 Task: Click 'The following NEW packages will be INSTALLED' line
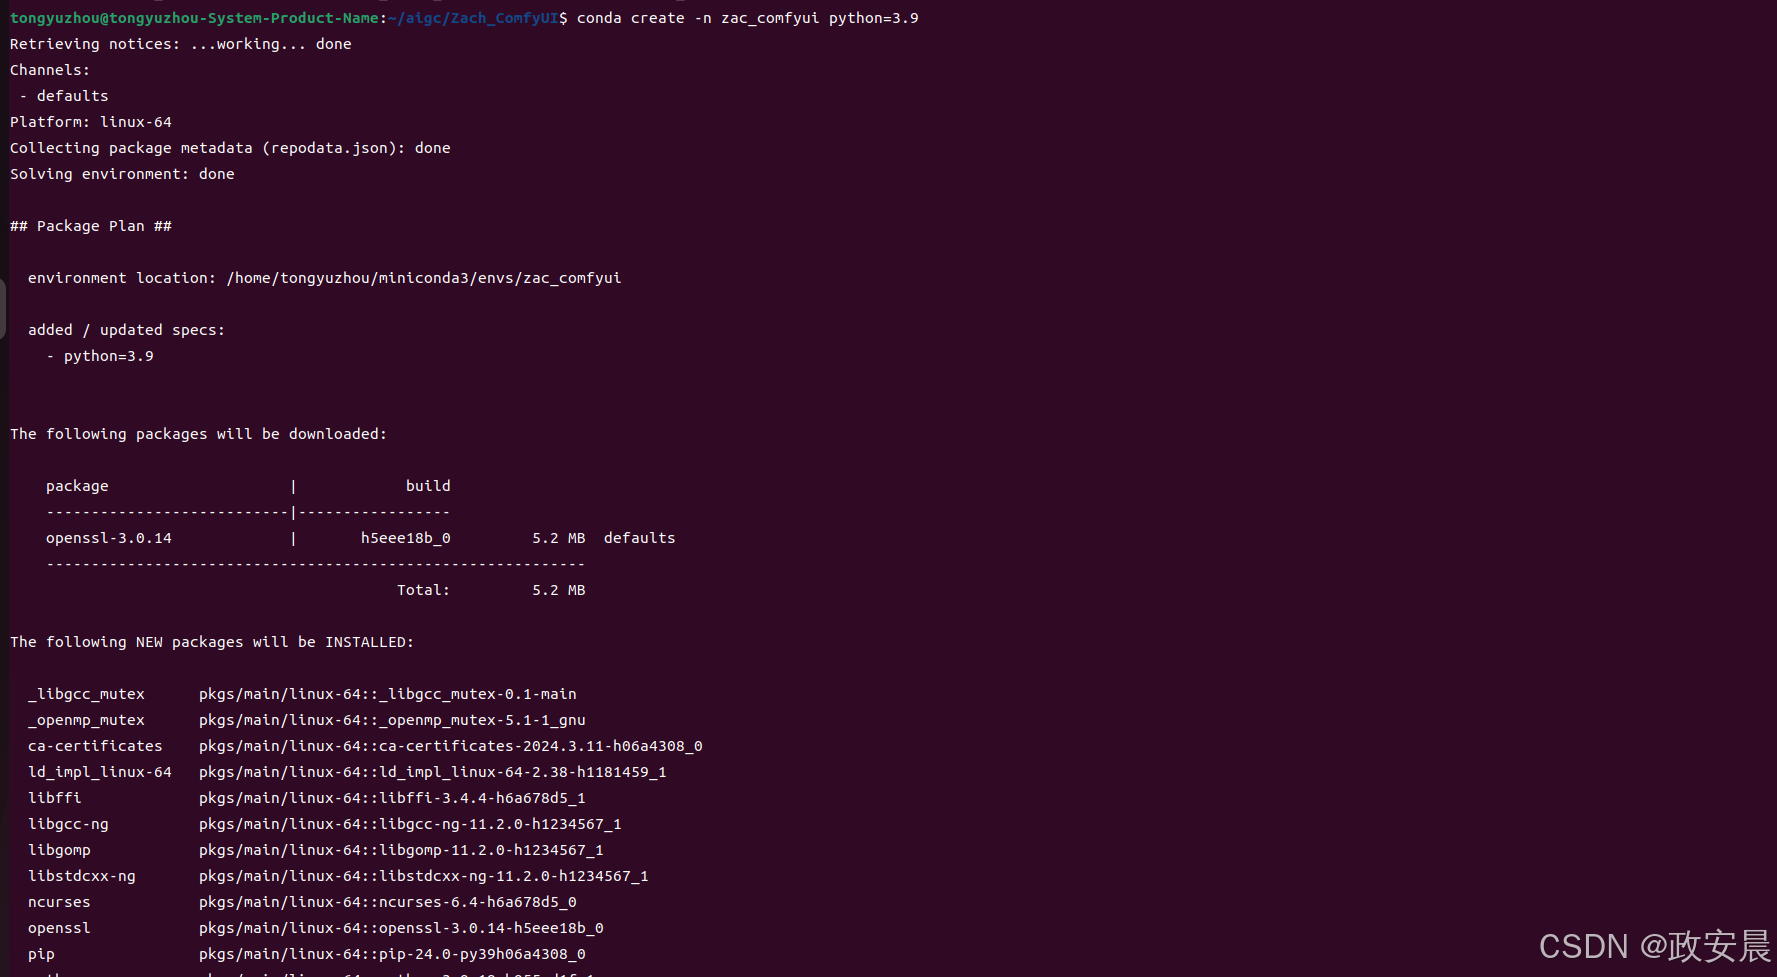click(212, 642)
